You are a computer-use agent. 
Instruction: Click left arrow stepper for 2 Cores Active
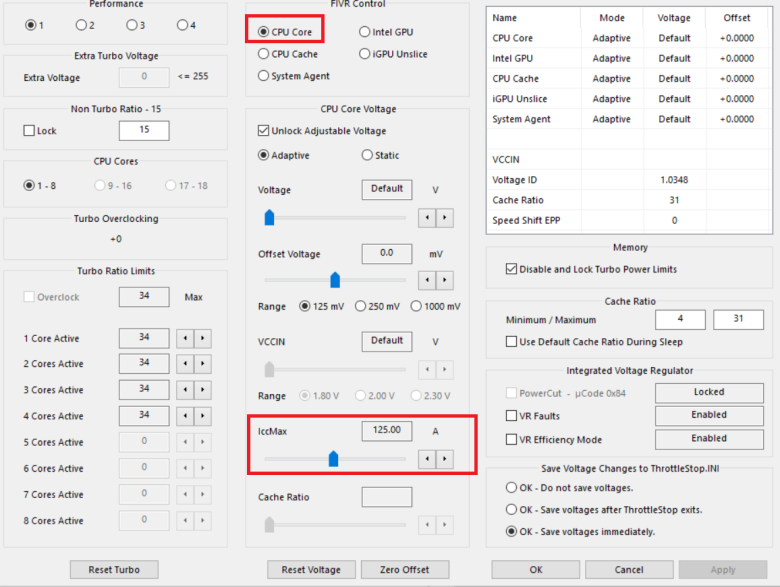(185, 364)
